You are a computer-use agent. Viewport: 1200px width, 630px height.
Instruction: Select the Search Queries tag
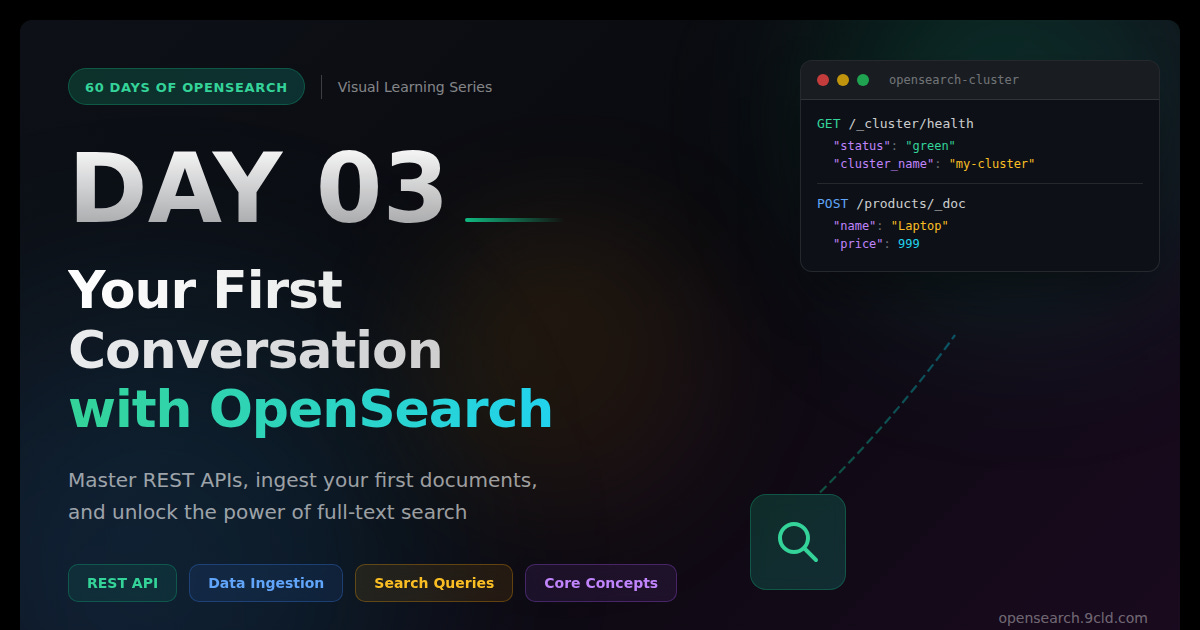coord(434,583)
